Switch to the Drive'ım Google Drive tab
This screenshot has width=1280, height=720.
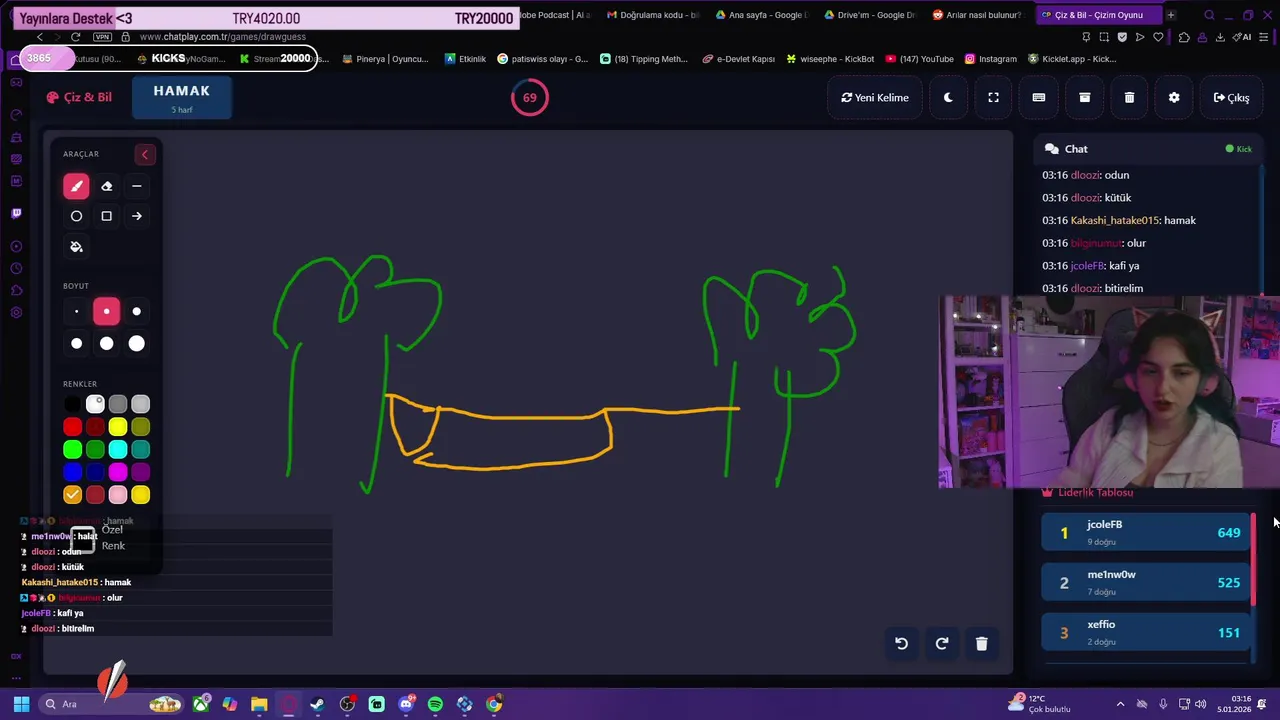(868, 15)
